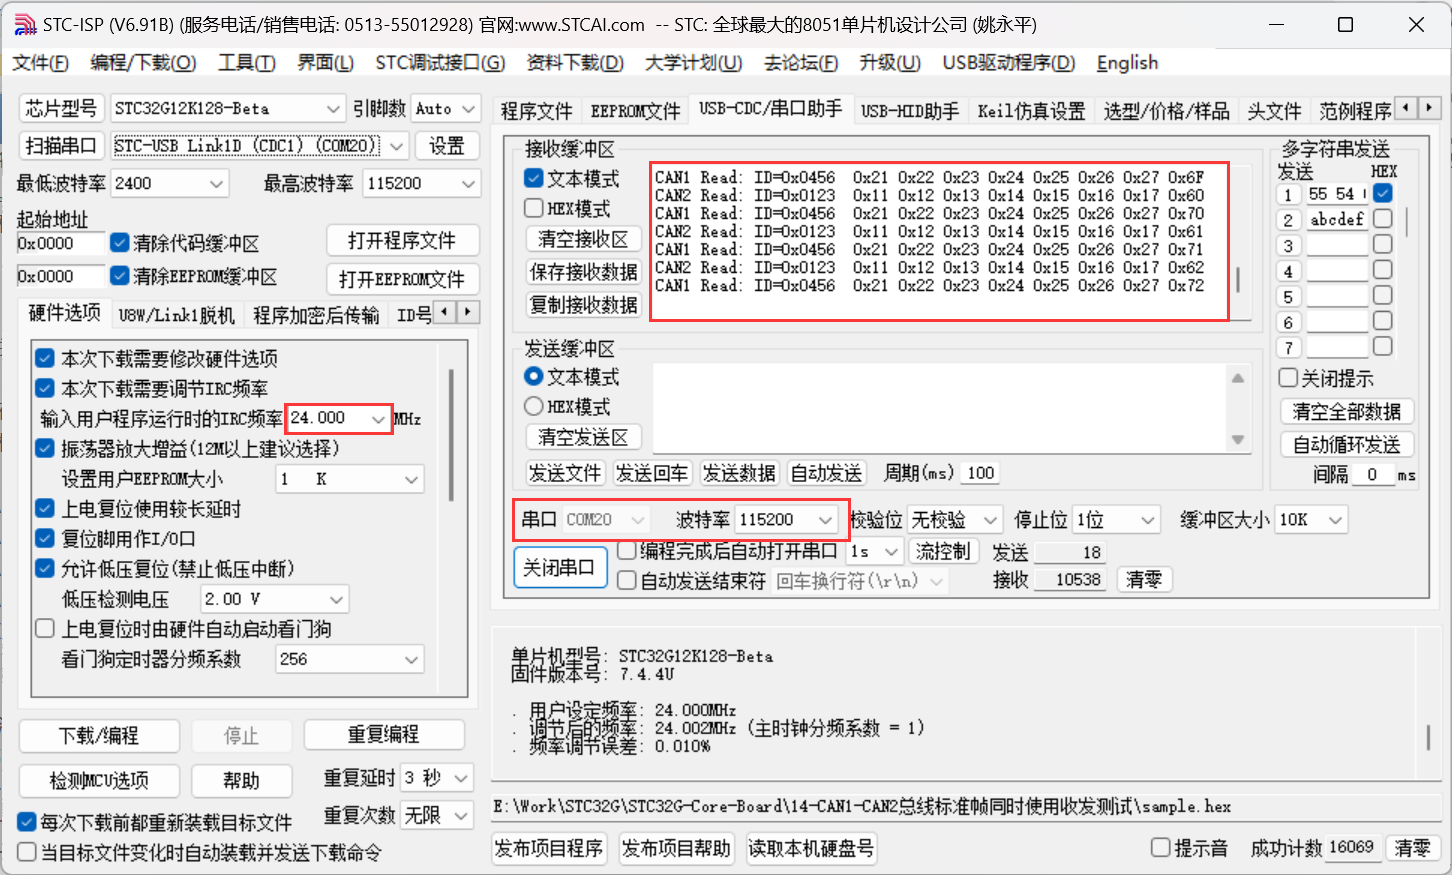
Task: Switch to the EEPROM文件 tab
Action: [635, 111]
